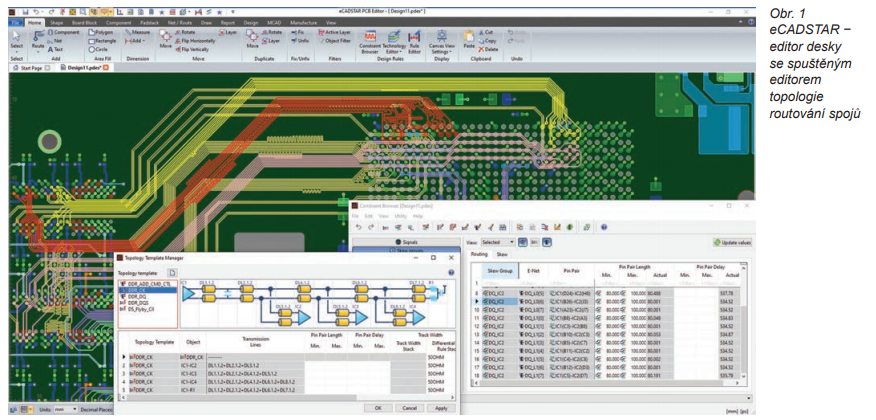Viewport: 876px width, 420px height.
Task: Click undo arrow in Constraint Browser toolbar
Action: click(358, 227)
